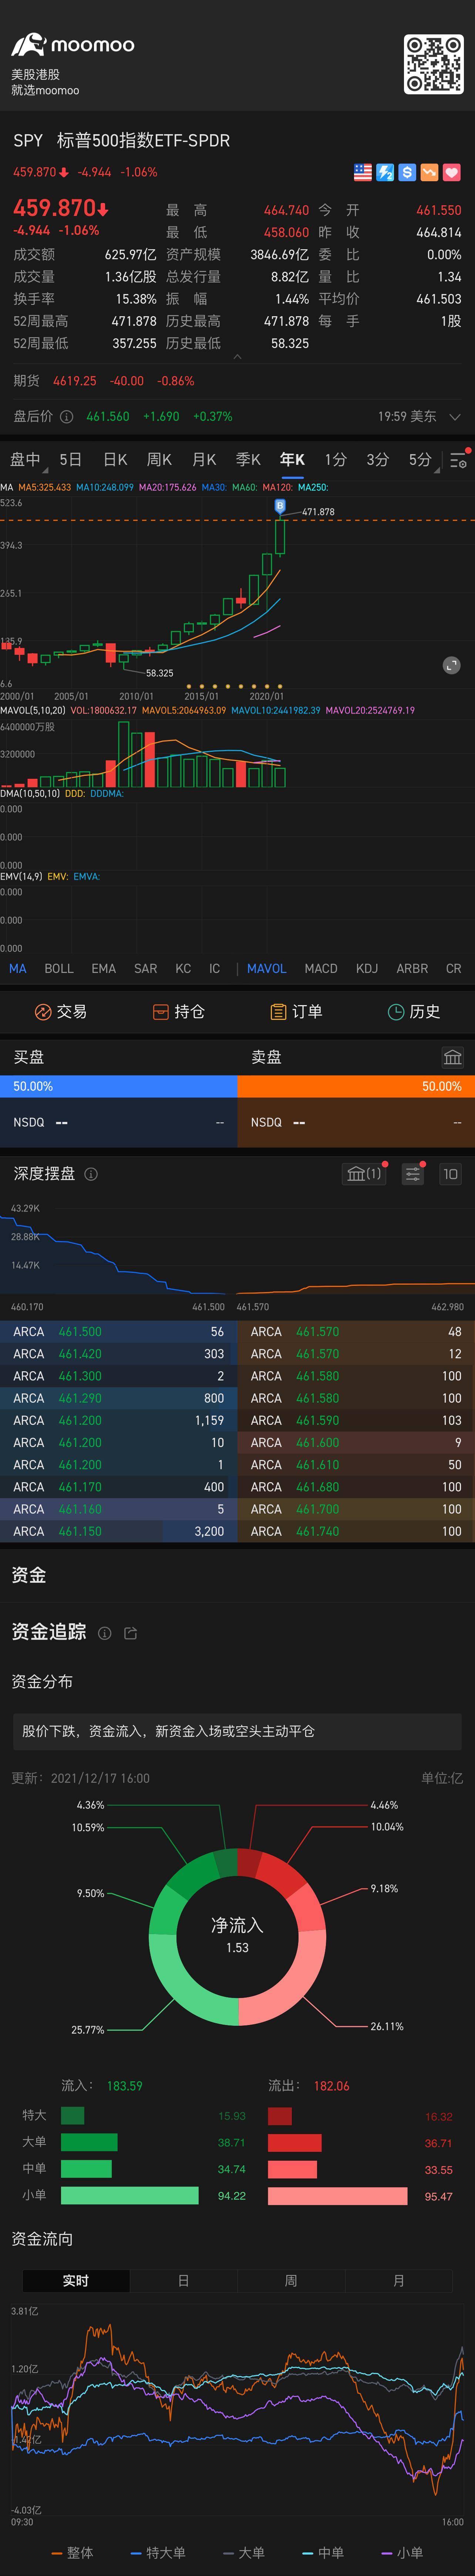This screenshot has width=475, height=2576.
Task: Select bid row ARCA 461.500 with 56
Action: coord(118,1332)
